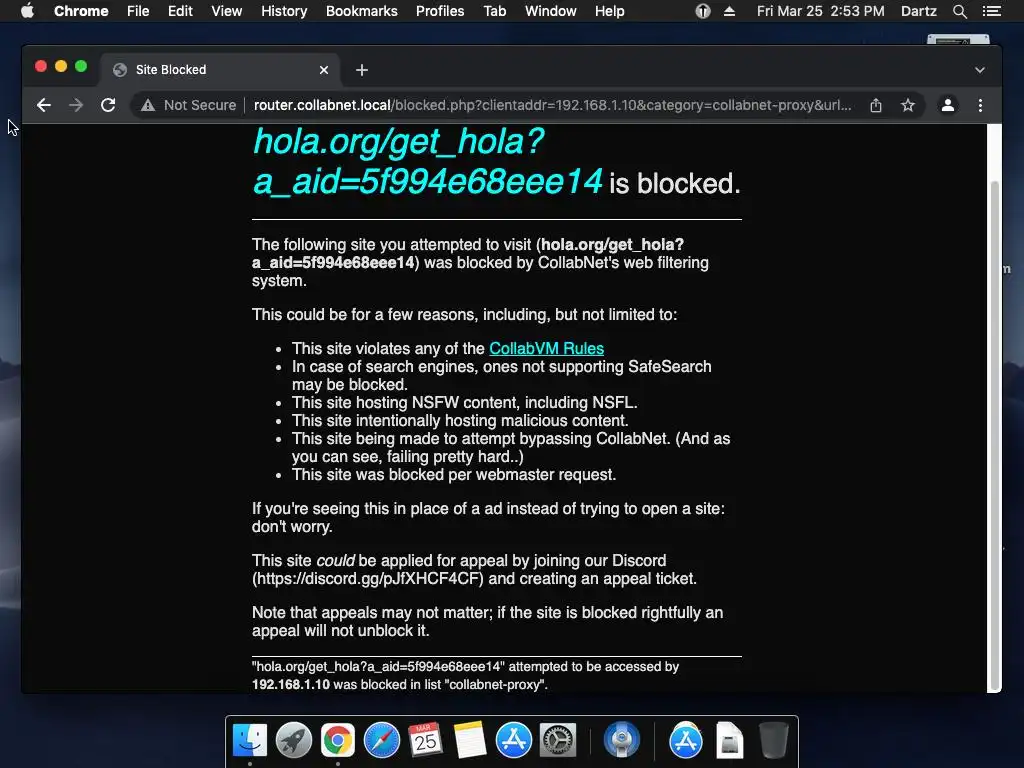Reload the blocked page
Screen dimensions: 1024x768
pos(108,105)
